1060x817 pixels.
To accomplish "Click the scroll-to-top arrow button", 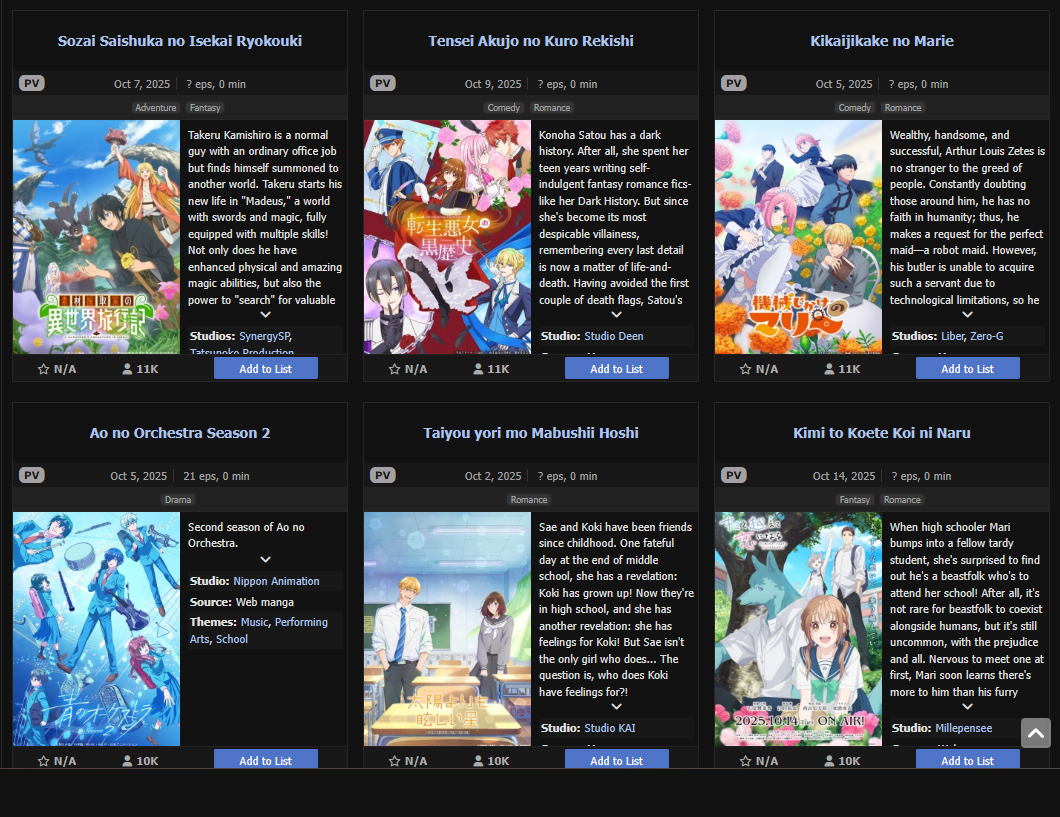I will (1036, 733).
